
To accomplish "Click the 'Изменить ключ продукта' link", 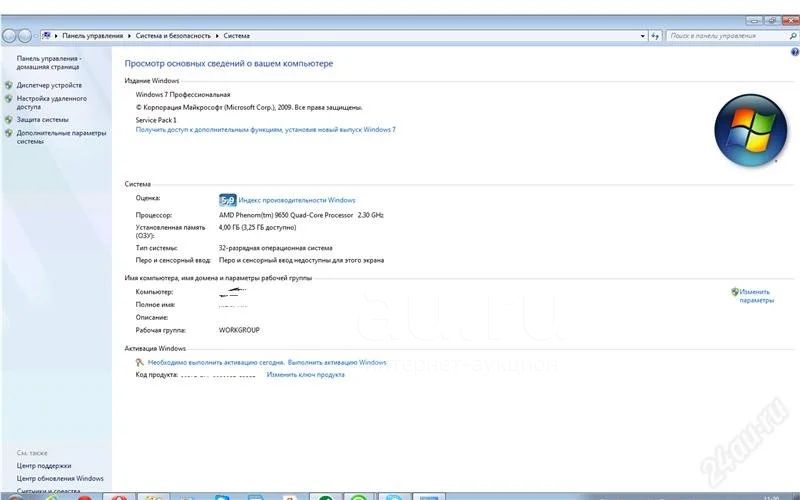I will [x=306, y=374].
